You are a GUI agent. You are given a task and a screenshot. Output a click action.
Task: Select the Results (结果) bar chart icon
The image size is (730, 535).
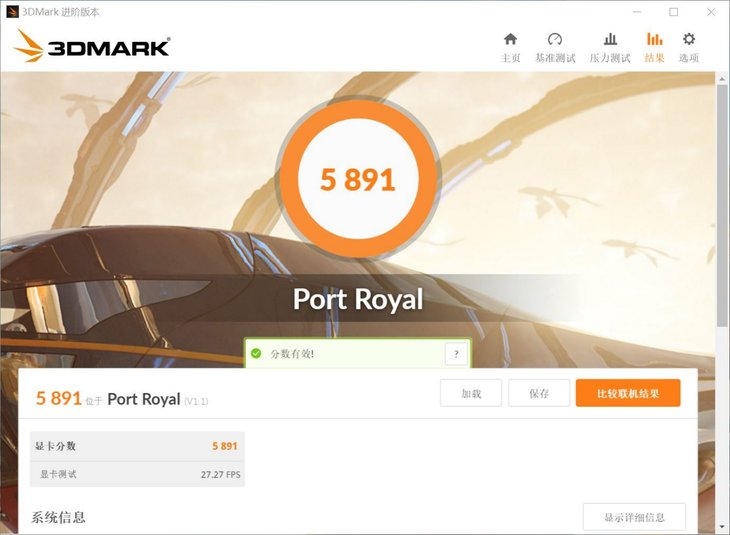click(654, 39)
